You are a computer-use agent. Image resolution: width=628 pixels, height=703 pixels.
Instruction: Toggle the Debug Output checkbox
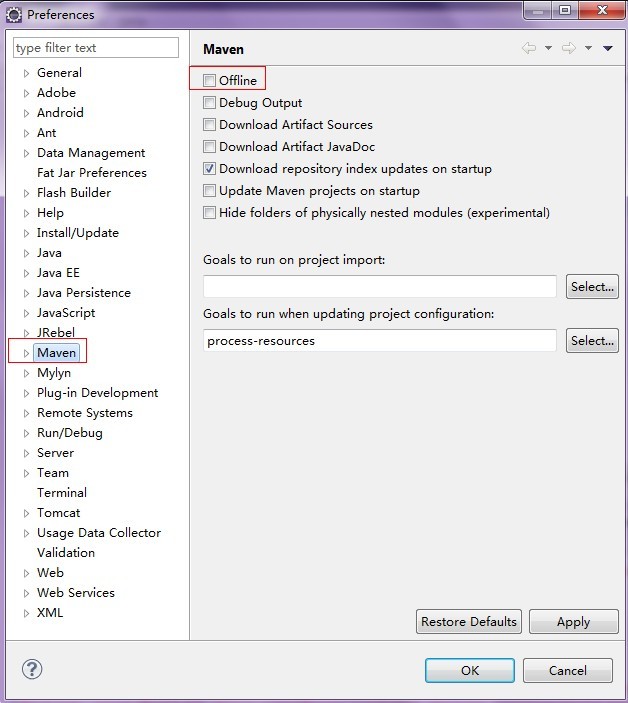(209, 103)
